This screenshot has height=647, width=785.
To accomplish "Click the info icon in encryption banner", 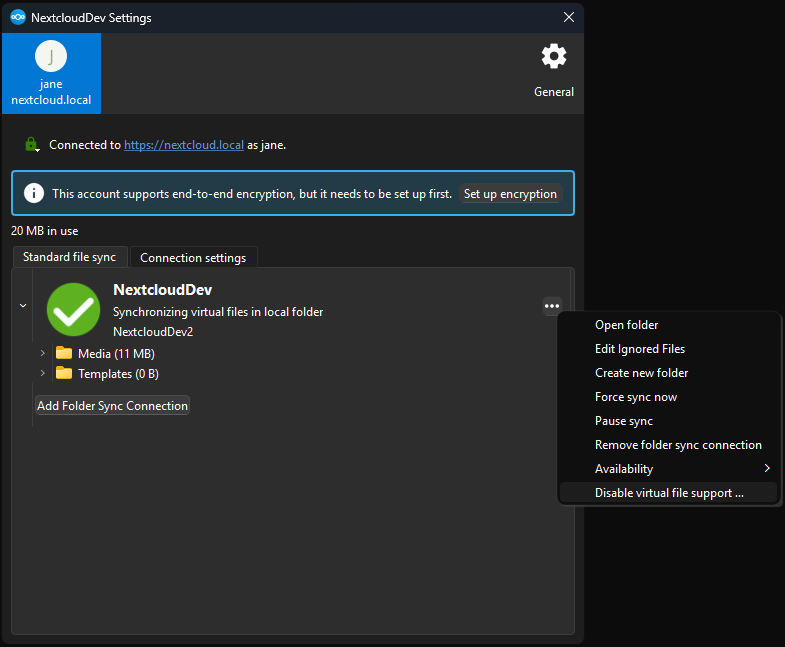I will pyautogui.click(x=34, y=193).
